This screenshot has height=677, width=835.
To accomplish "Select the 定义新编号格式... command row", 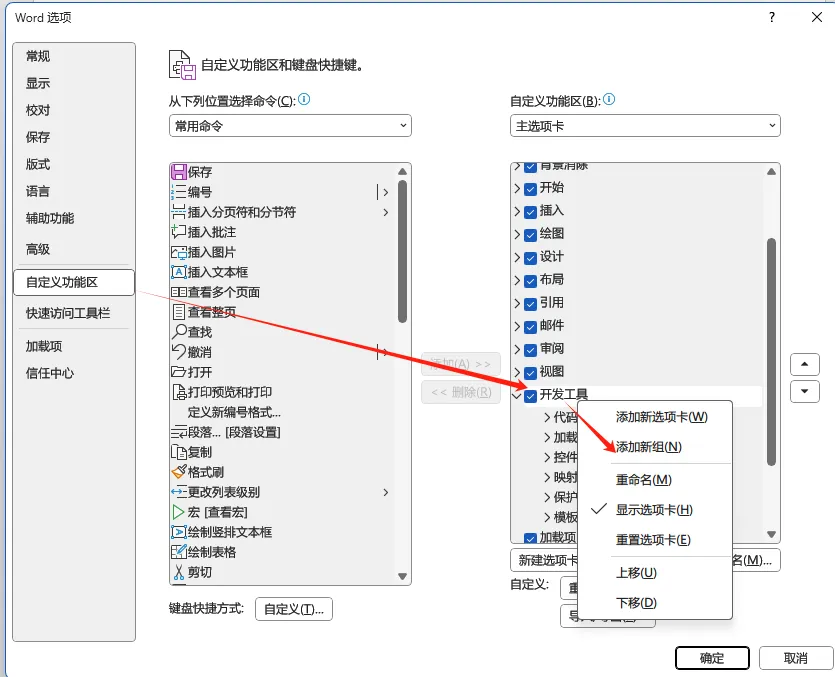I will click(282, 412).
